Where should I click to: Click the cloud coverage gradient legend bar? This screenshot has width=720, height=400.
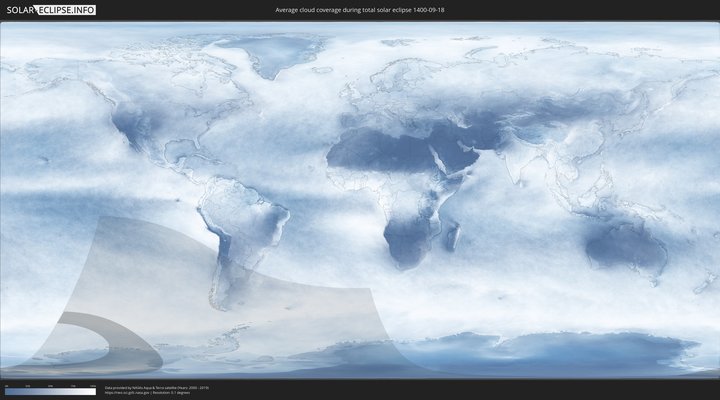pos(50,392)
